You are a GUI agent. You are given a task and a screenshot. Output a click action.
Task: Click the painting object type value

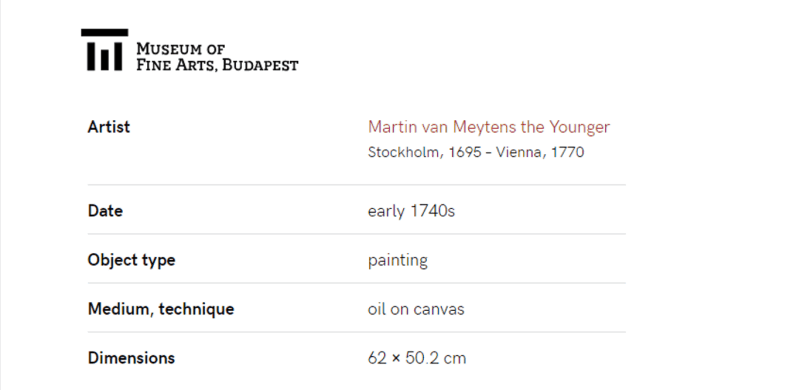click(397, 260)
